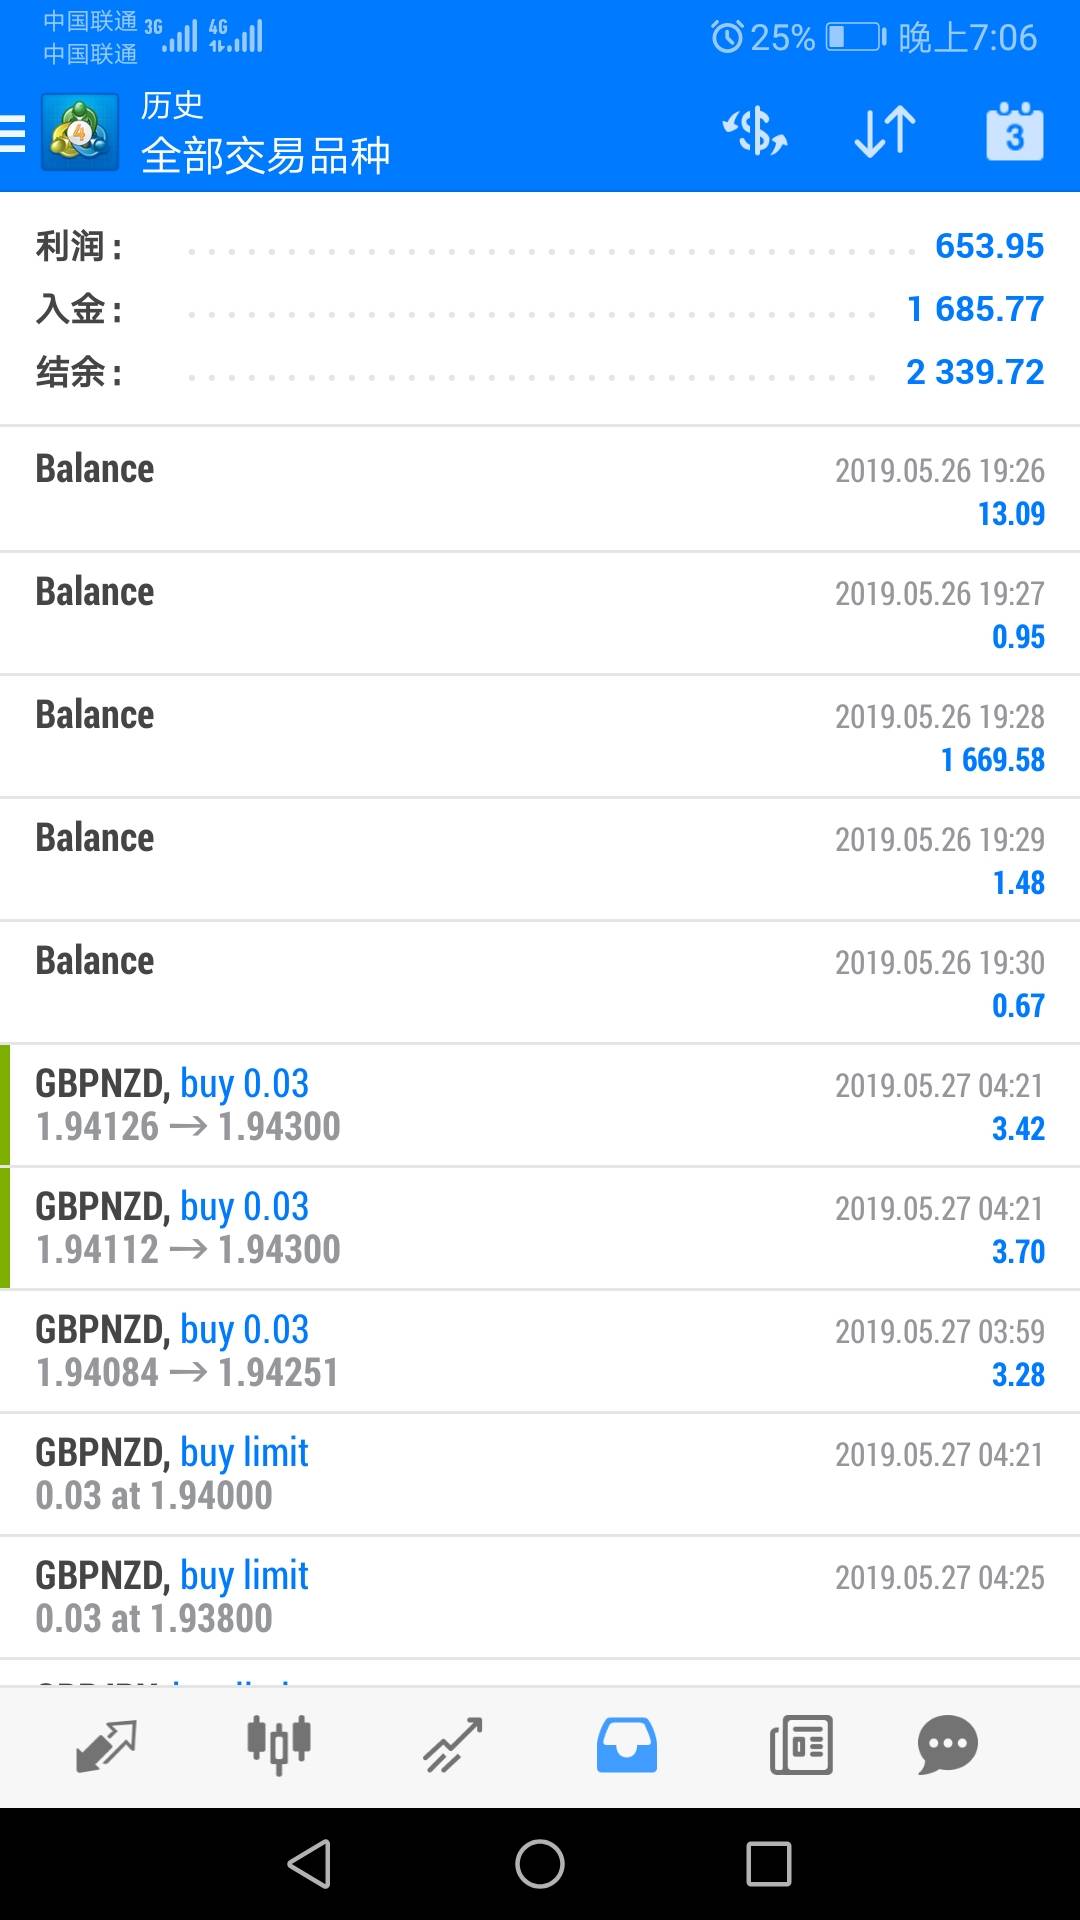Screen dimensions: 1080x1920
Task: Tap the 全部交易品种 title dropdown
Action: point(265,156)
